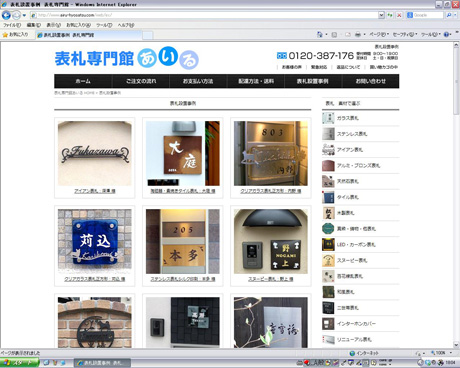Click ホーム in black navigation bar
This screenshot has height=368, width=460.
click(x=83, y=81)
